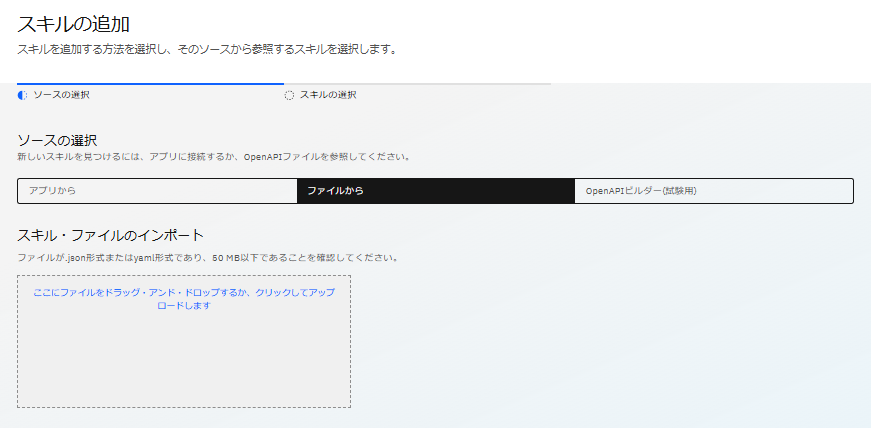The image size is (875, 433).
Task: Open the OpenAPIビルダー(試験用) tab
Action: (713, 190)
